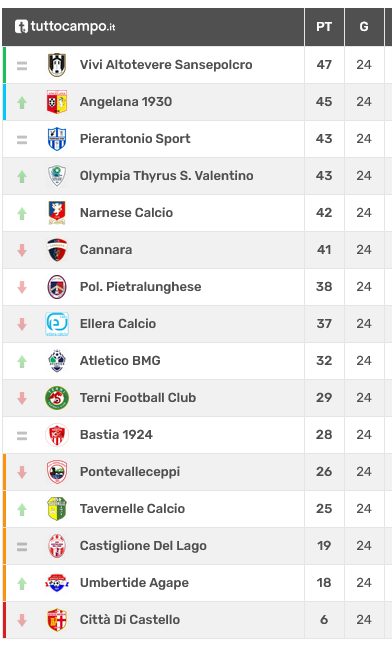Open the Pol. Pietralunghese team page

point(141,287)
